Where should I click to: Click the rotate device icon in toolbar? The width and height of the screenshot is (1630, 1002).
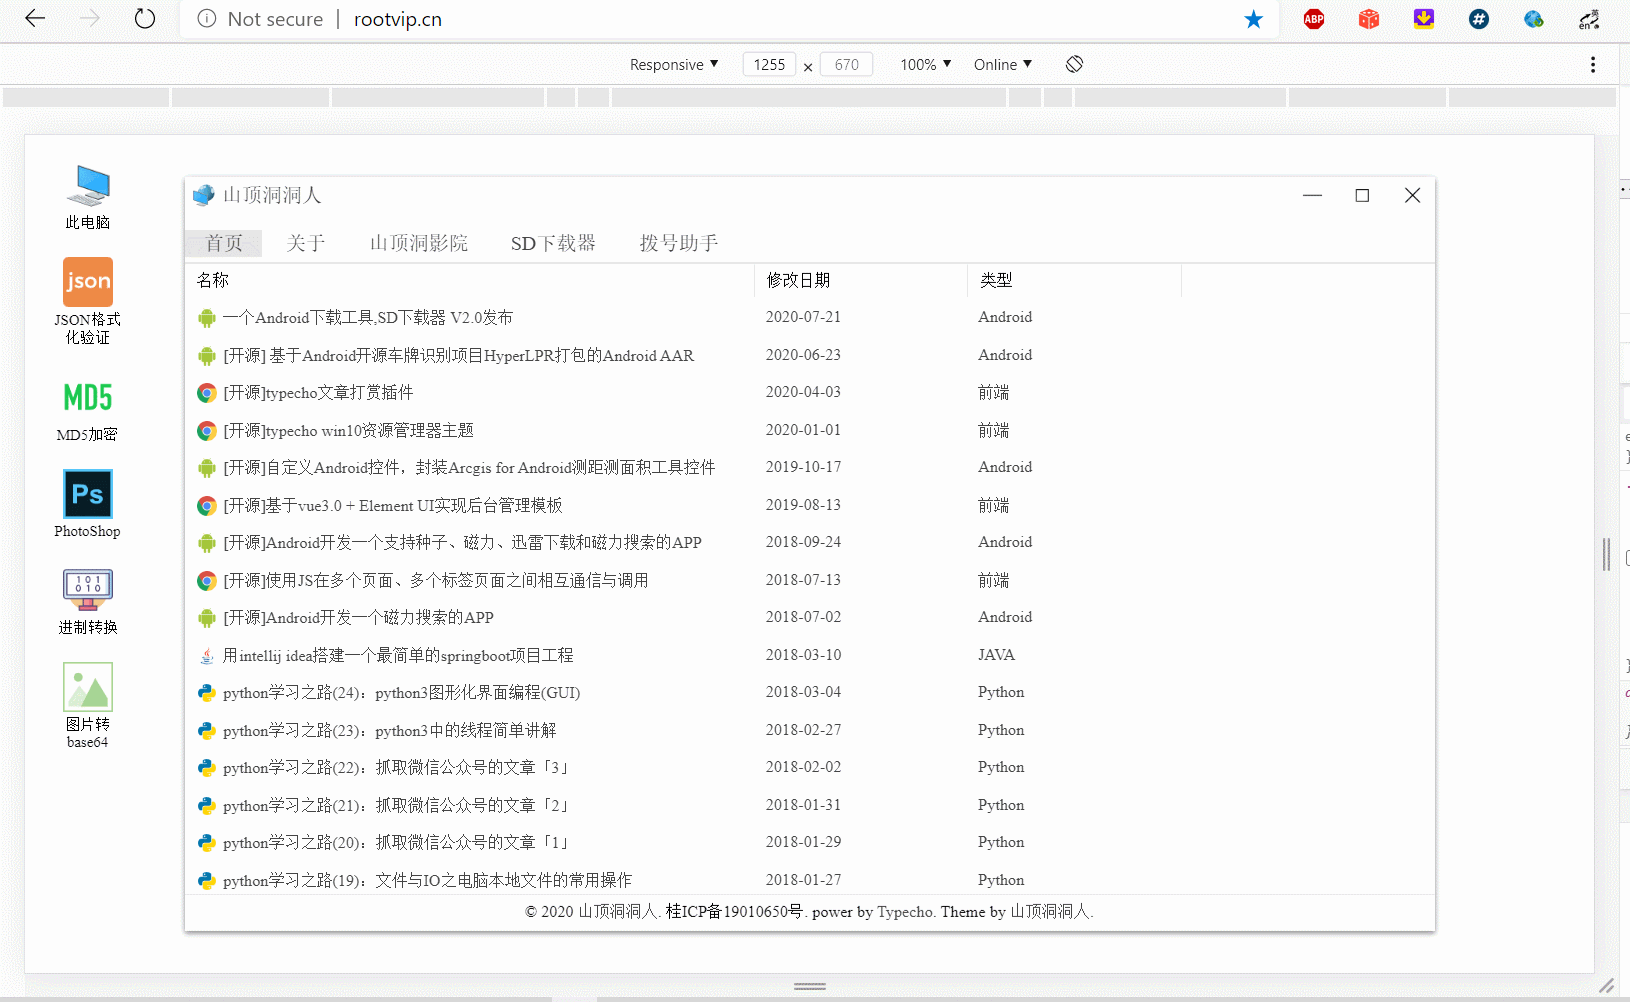pyautogui.click(x=1074, y=64)
